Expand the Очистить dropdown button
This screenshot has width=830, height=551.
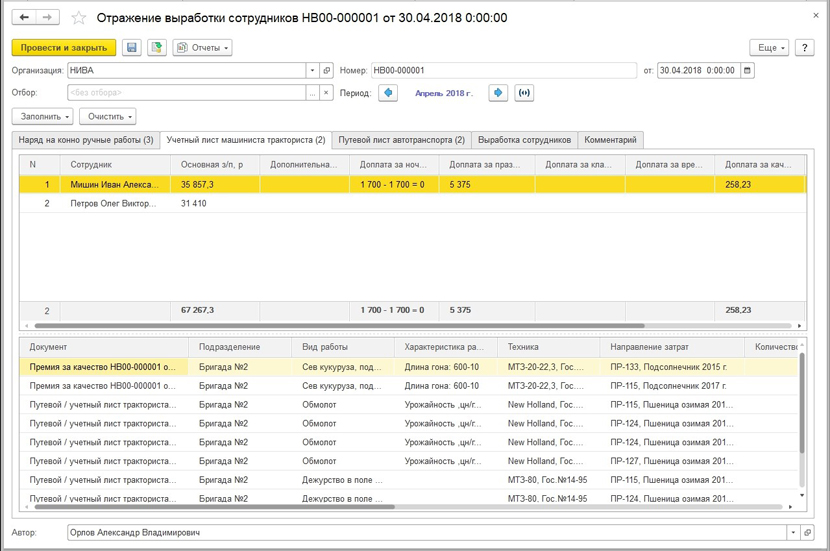[107, 117]
